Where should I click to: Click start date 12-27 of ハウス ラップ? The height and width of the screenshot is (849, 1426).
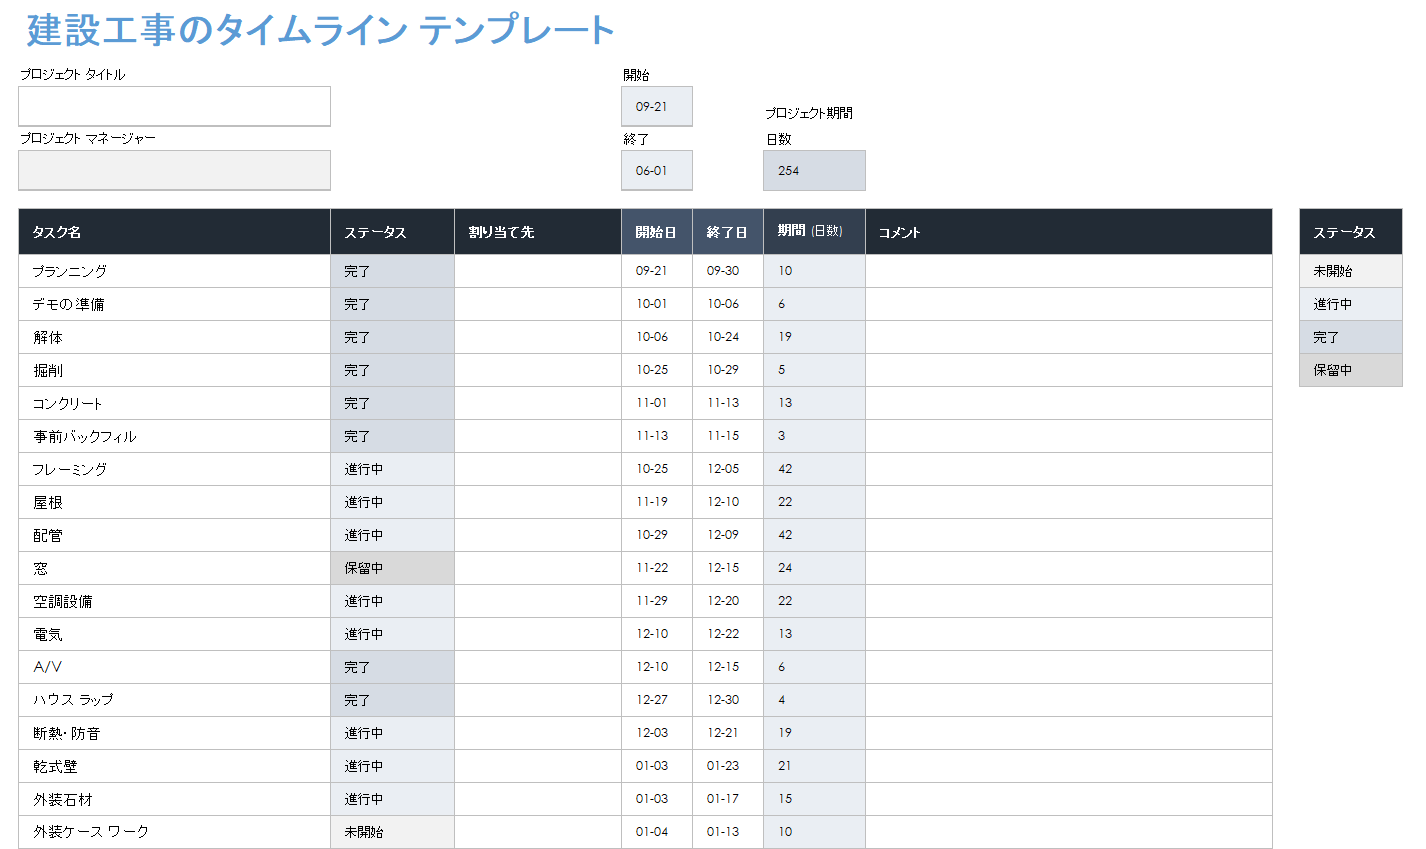pyautogui.click(x=657, y=700)
